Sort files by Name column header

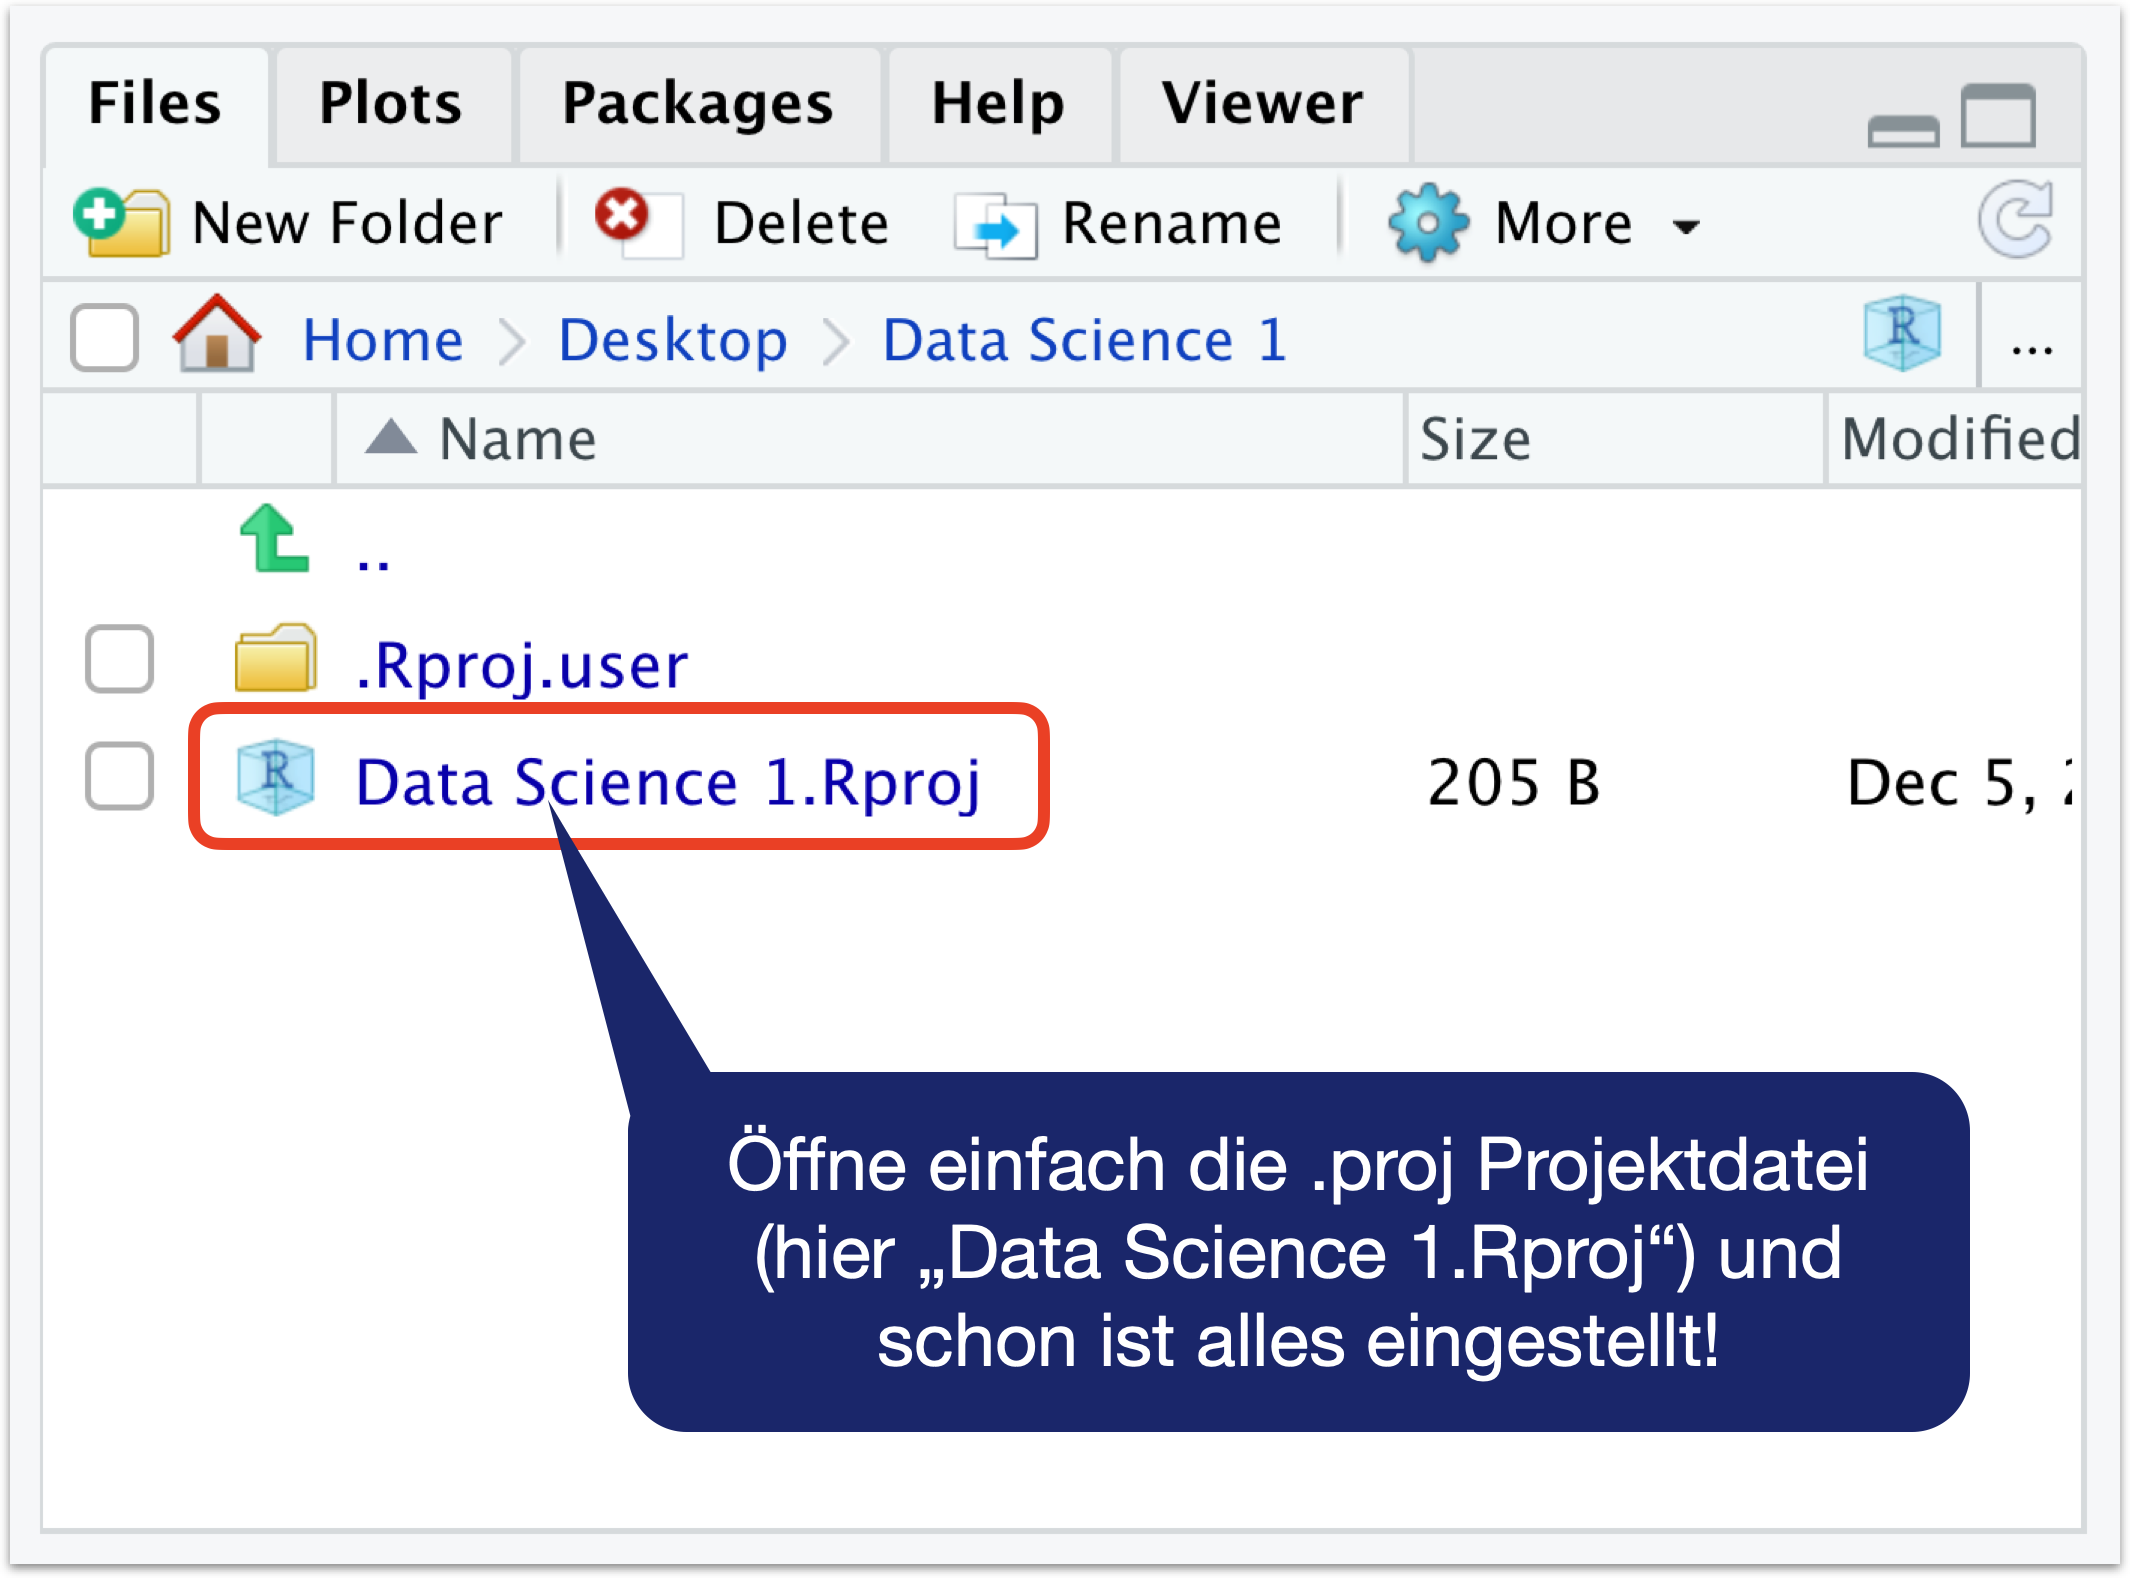click(x=517, y=439)
